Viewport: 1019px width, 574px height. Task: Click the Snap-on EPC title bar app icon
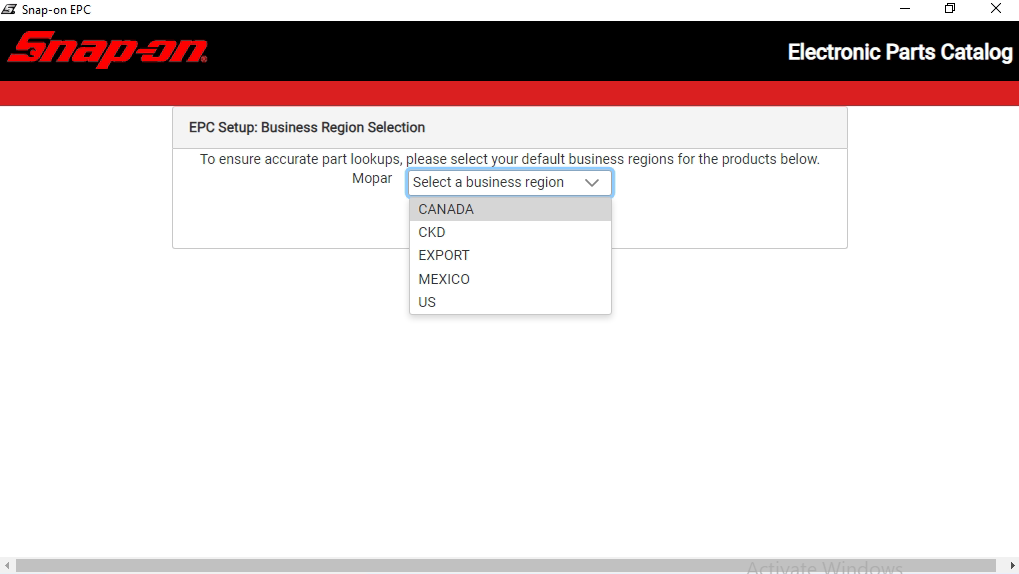tap(9, 9)
